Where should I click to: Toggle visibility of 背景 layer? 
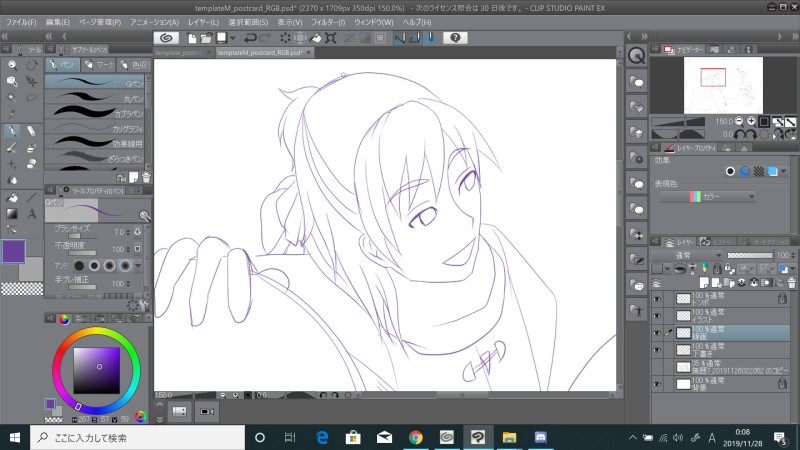(x=657, y=384)
